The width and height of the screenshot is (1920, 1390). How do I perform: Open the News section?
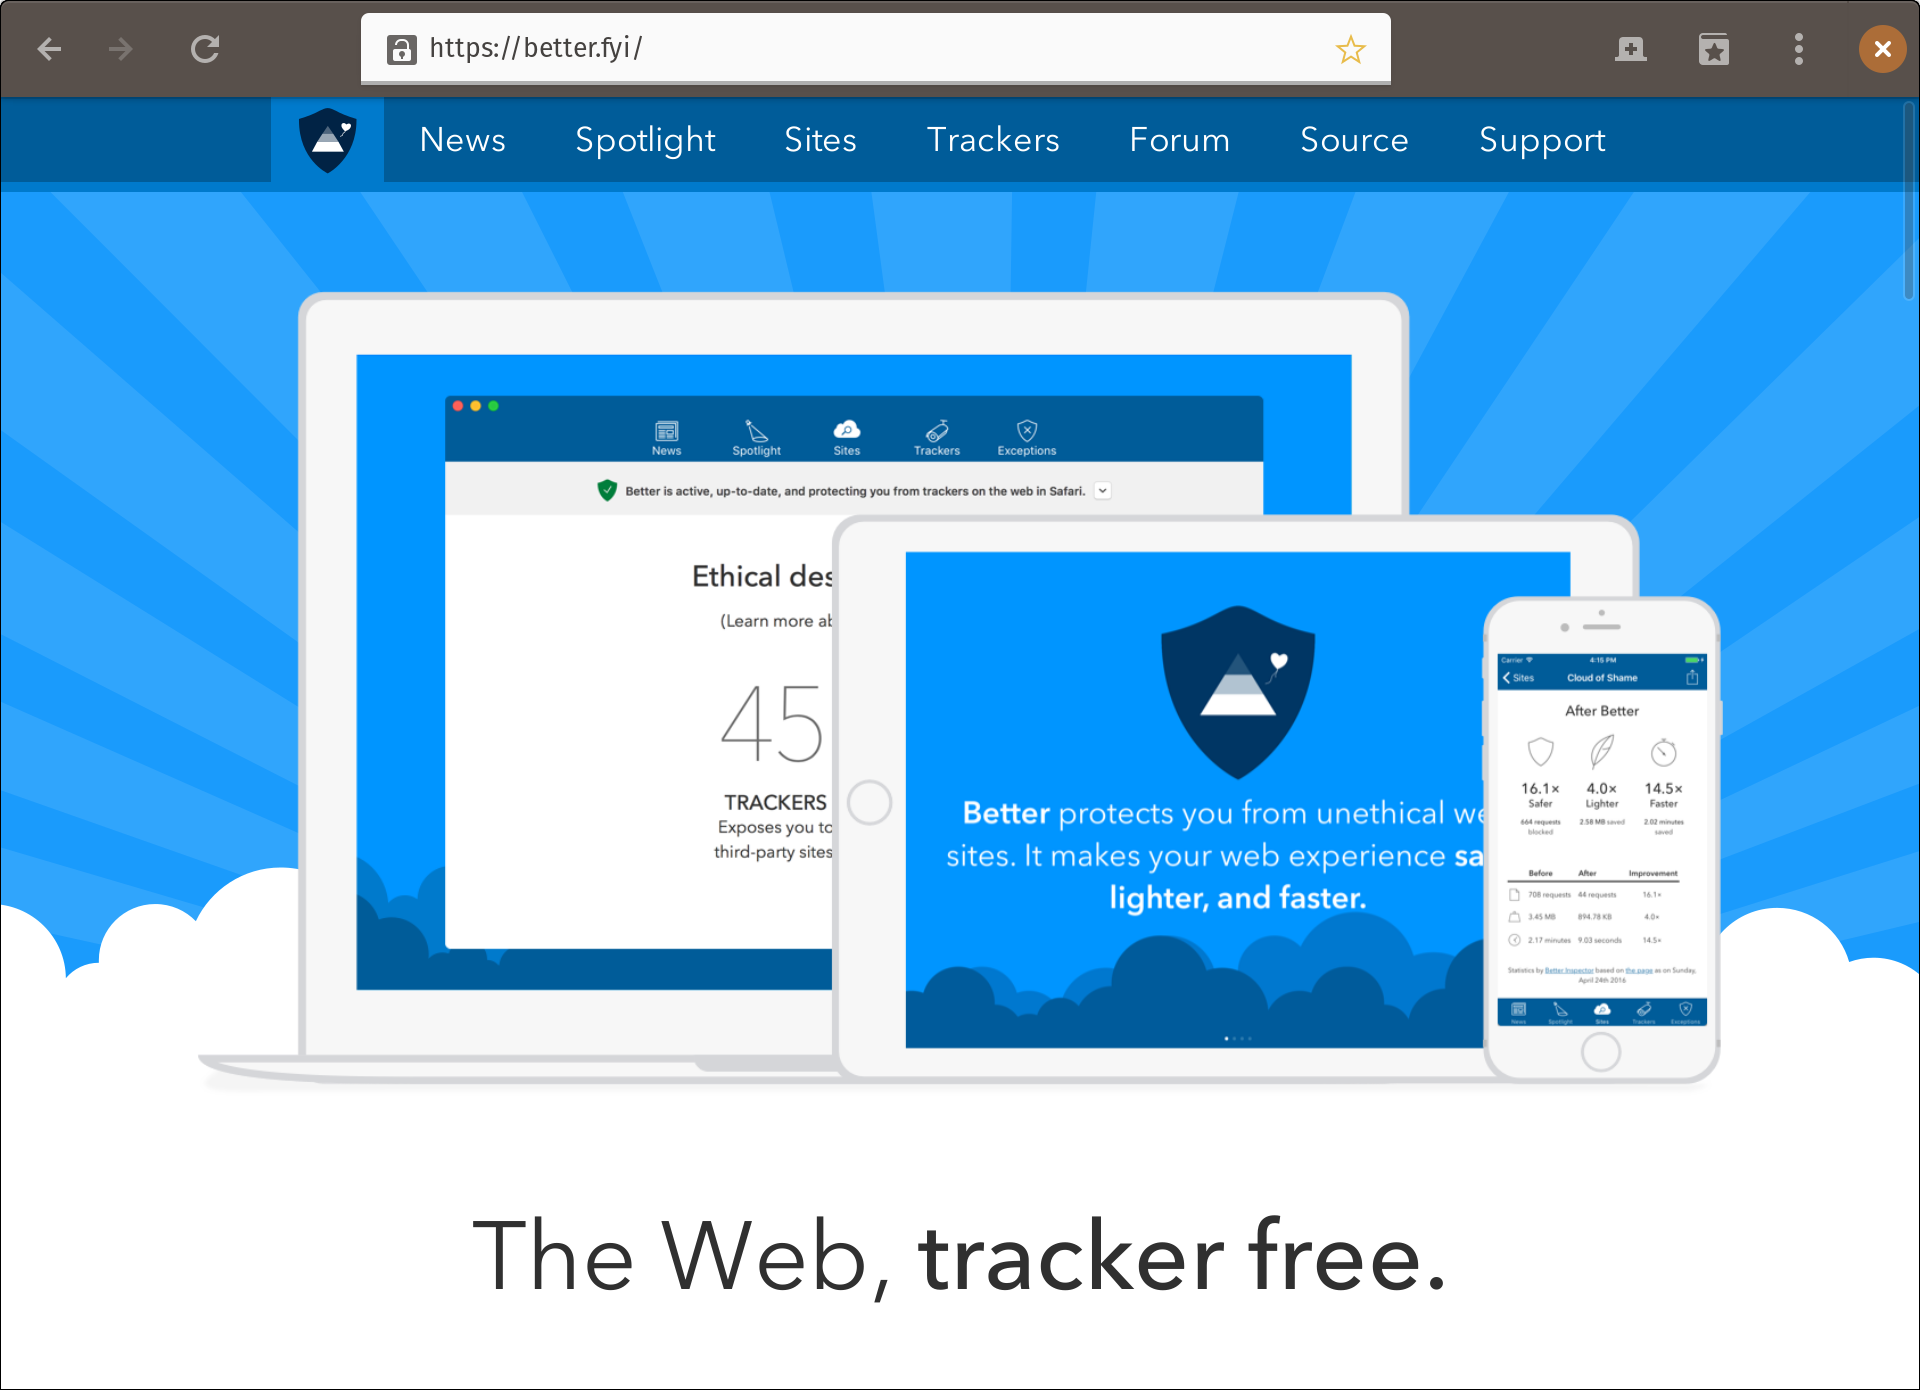462,139
